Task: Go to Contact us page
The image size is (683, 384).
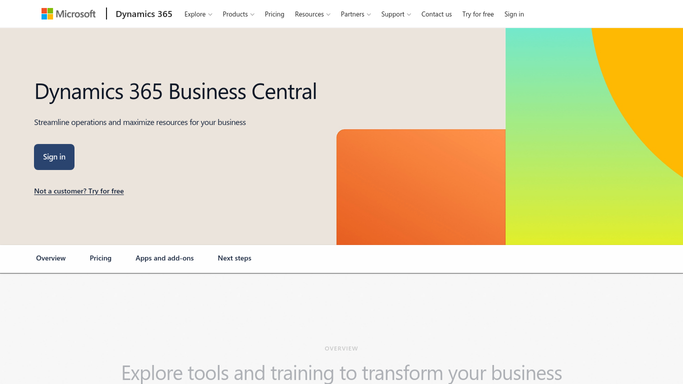Action: click(x=436, y=14)
